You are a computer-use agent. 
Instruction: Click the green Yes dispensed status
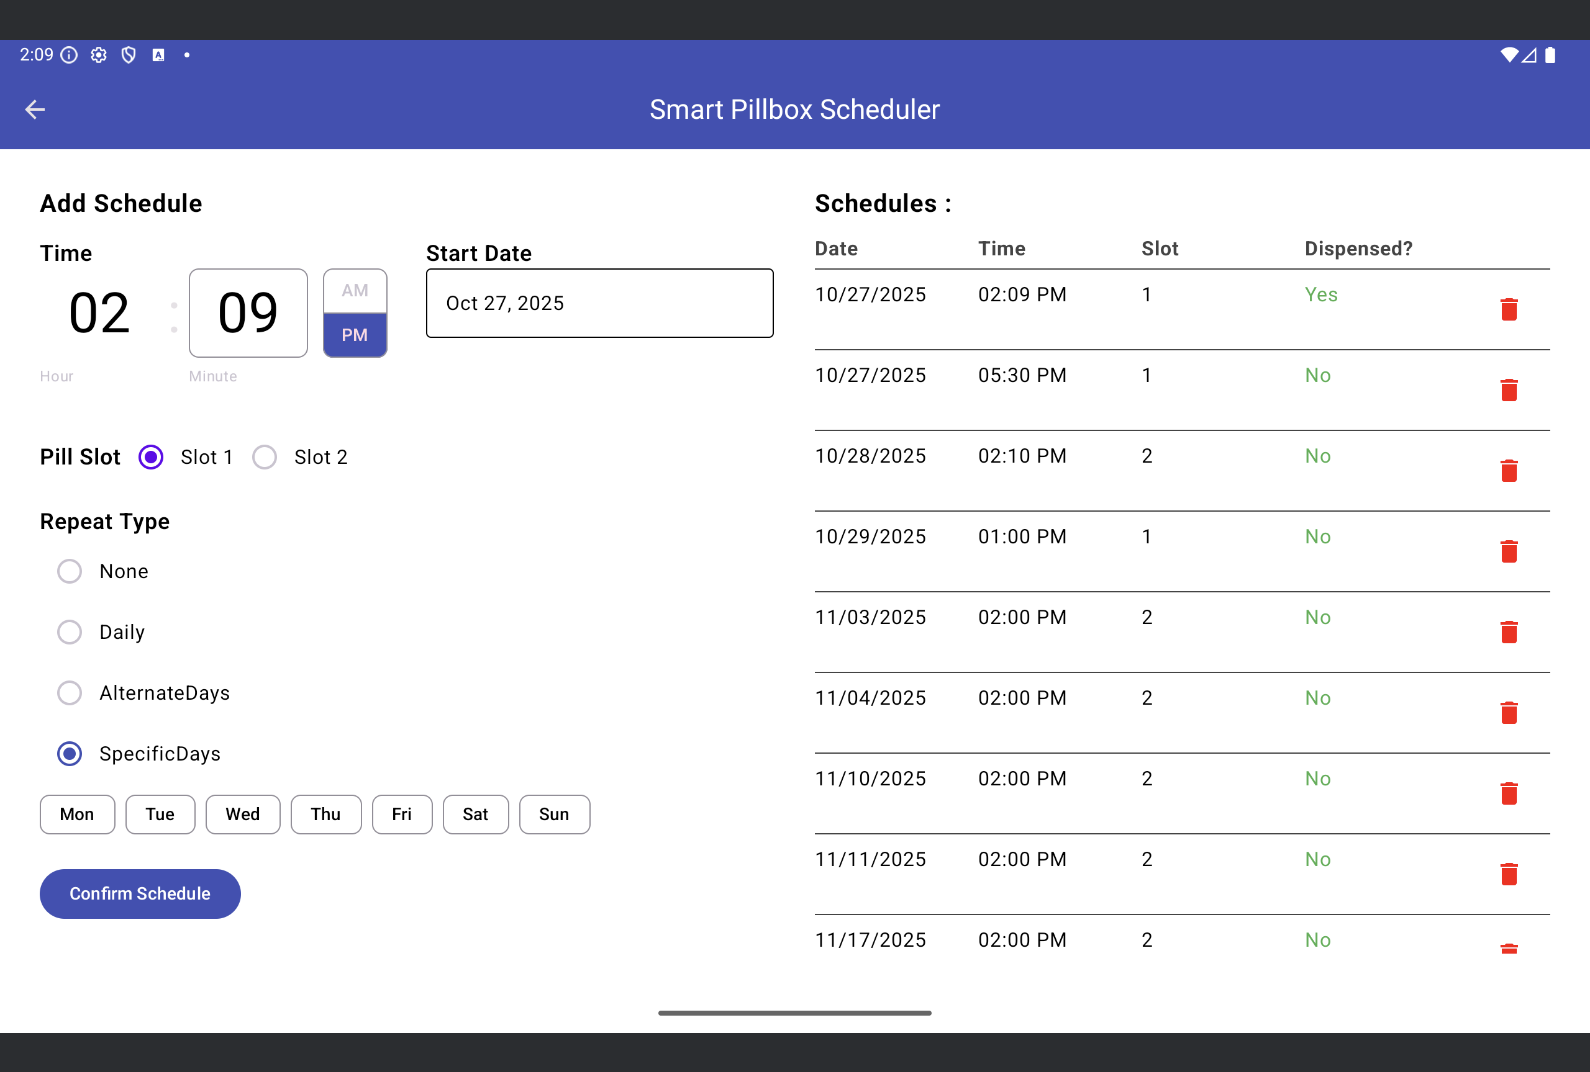[x=1321, y=294]
